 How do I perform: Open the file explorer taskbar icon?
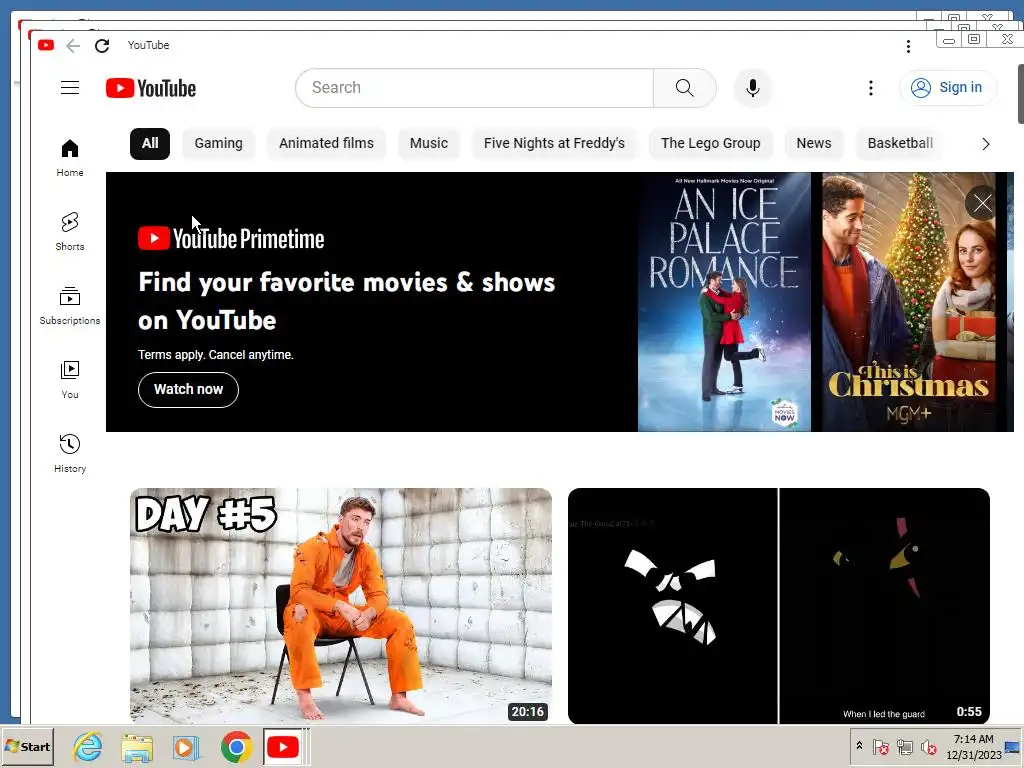pos(137,747)
